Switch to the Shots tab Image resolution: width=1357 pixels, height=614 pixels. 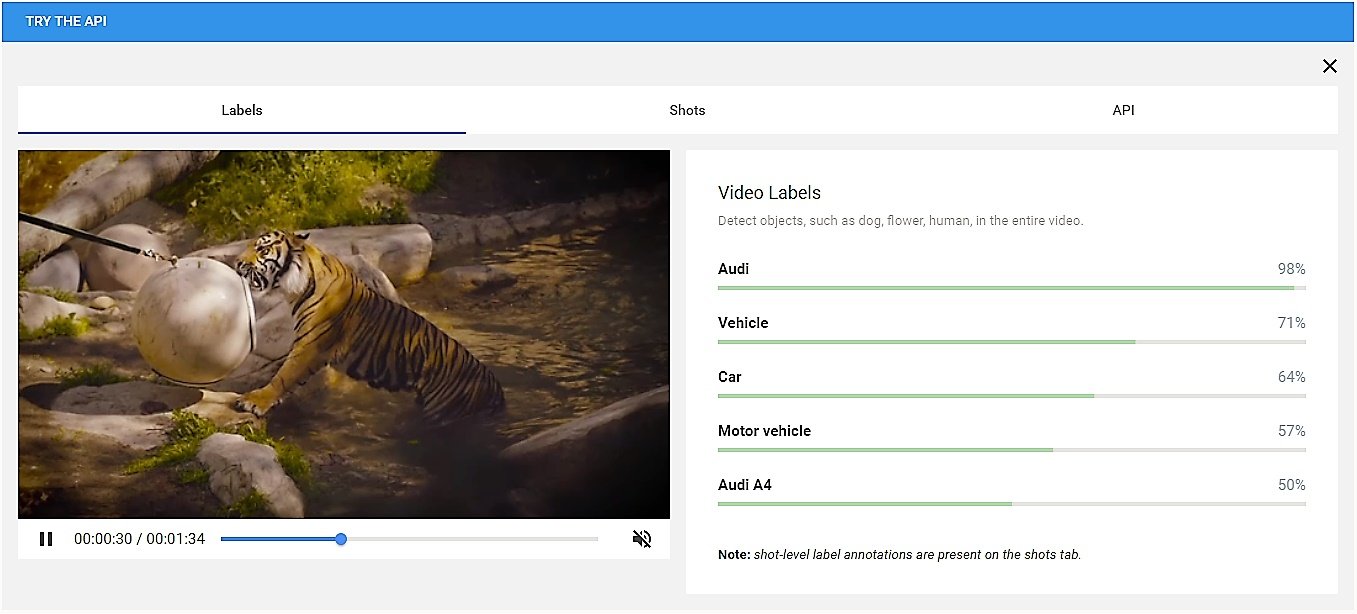click(687, 110)
